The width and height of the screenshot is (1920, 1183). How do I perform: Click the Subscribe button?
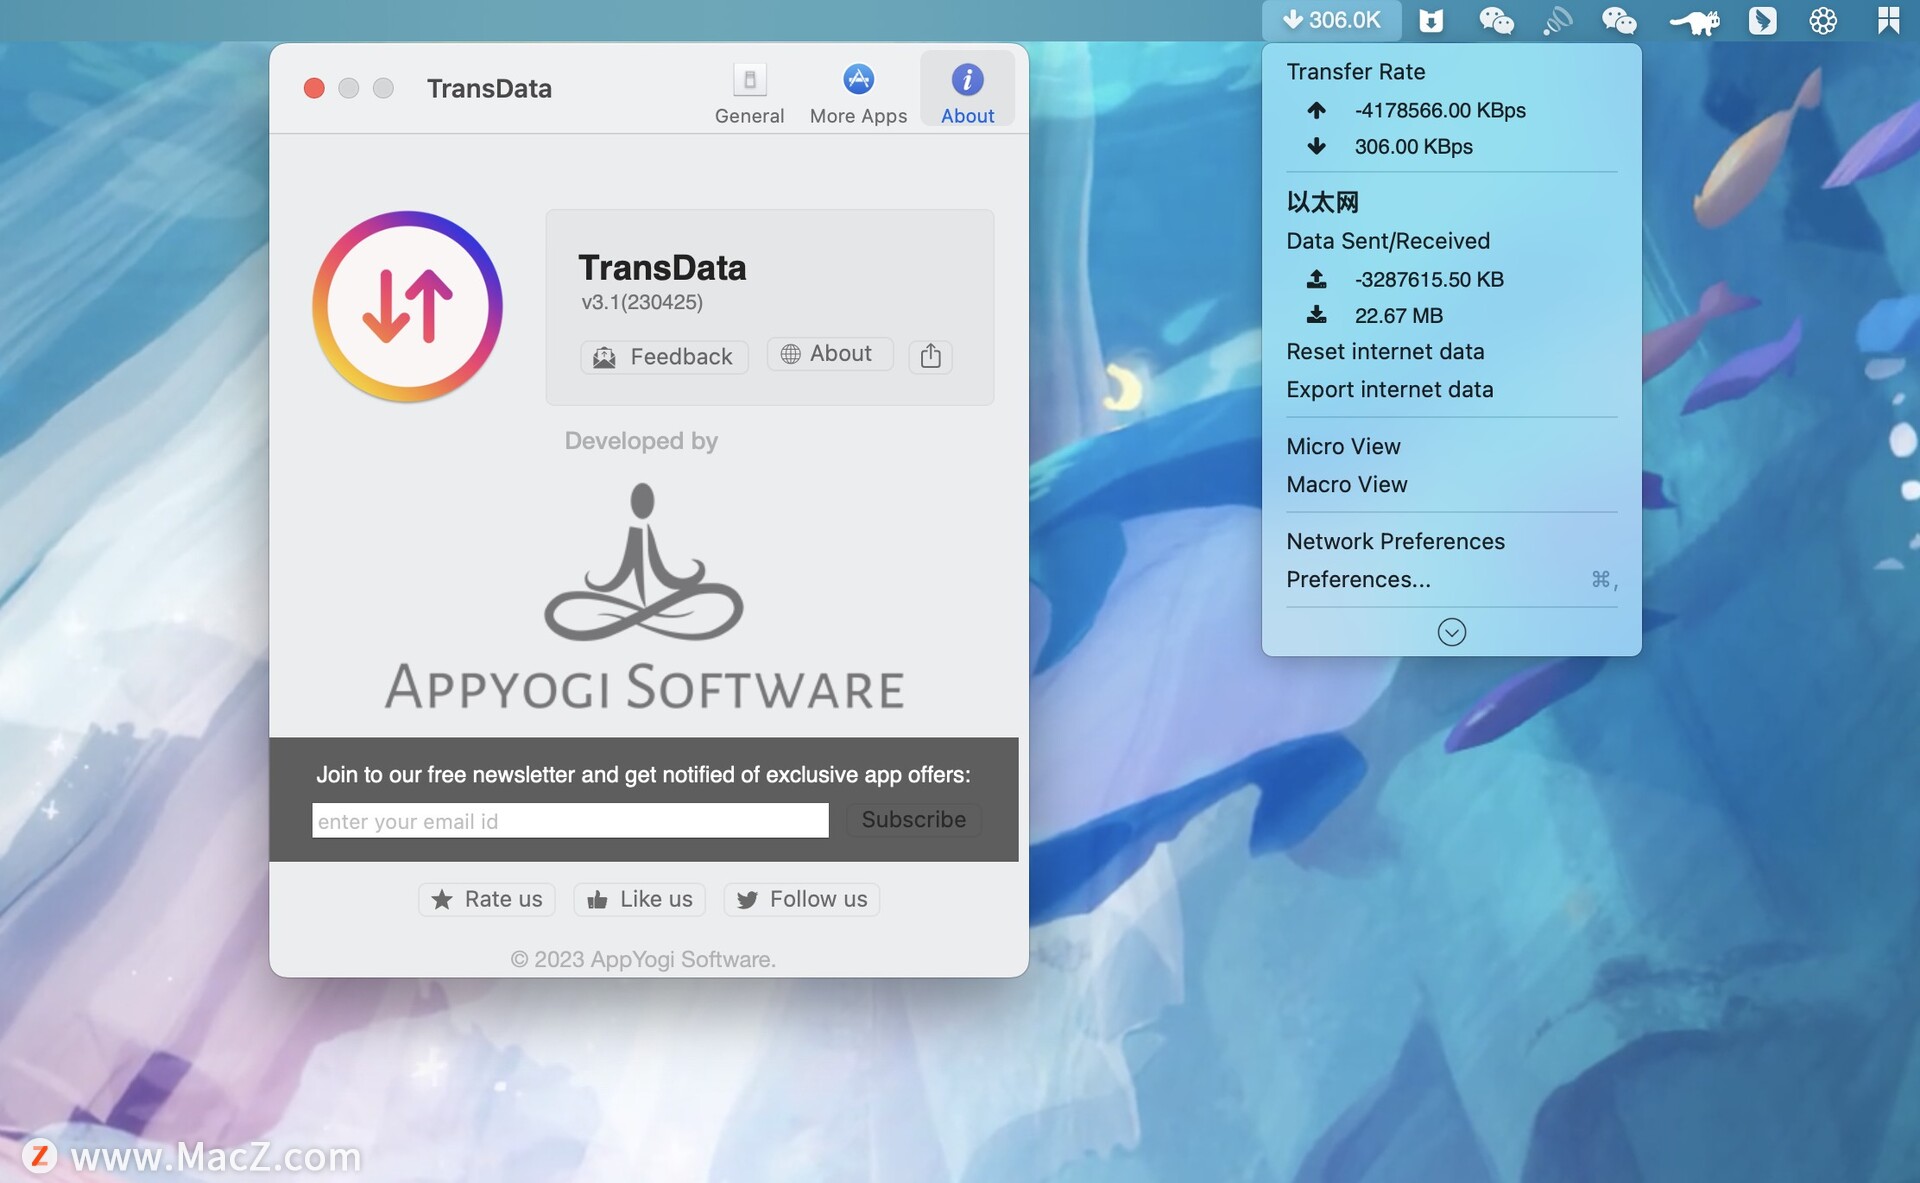coord(913,820)
